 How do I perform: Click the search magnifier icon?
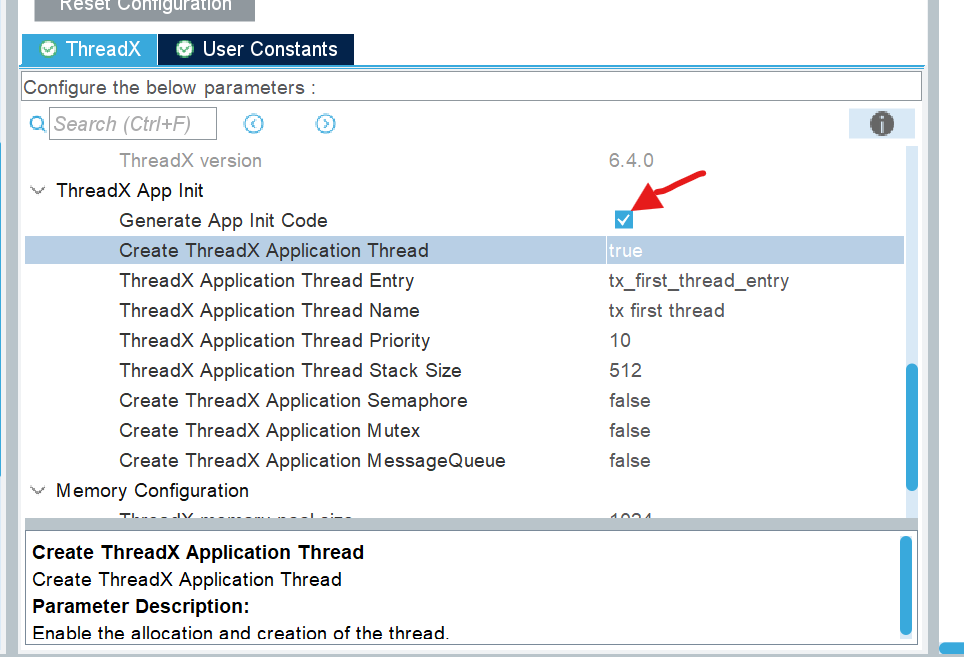click(38, 124)
